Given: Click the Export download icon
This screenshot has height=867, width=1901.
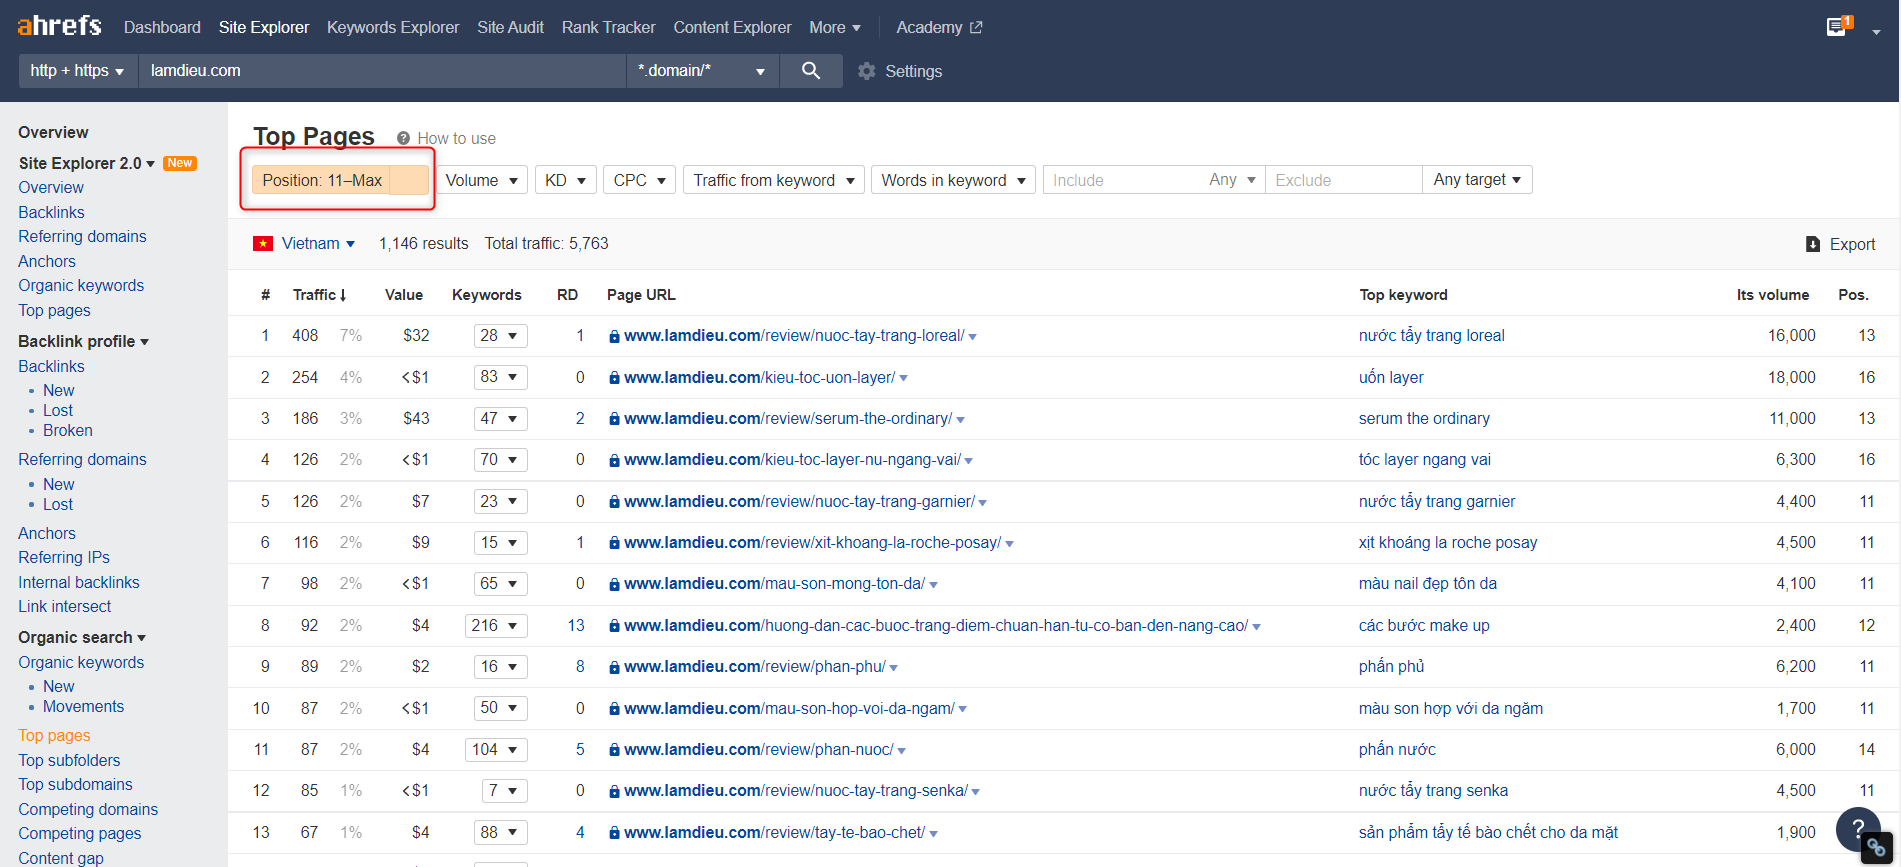Looking at the screenshot, I should 1813,244.
